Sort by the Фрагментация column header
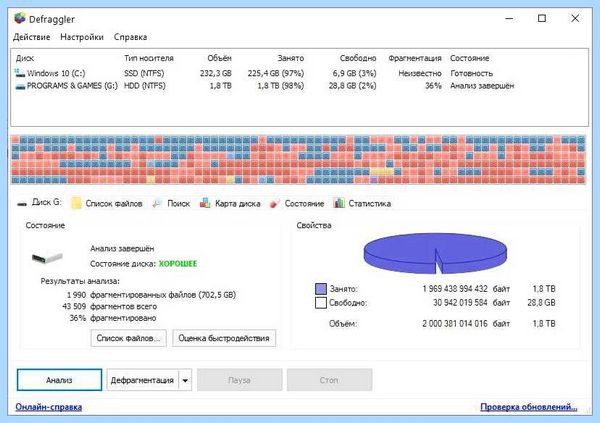The image size is (600, 423). 415,58
